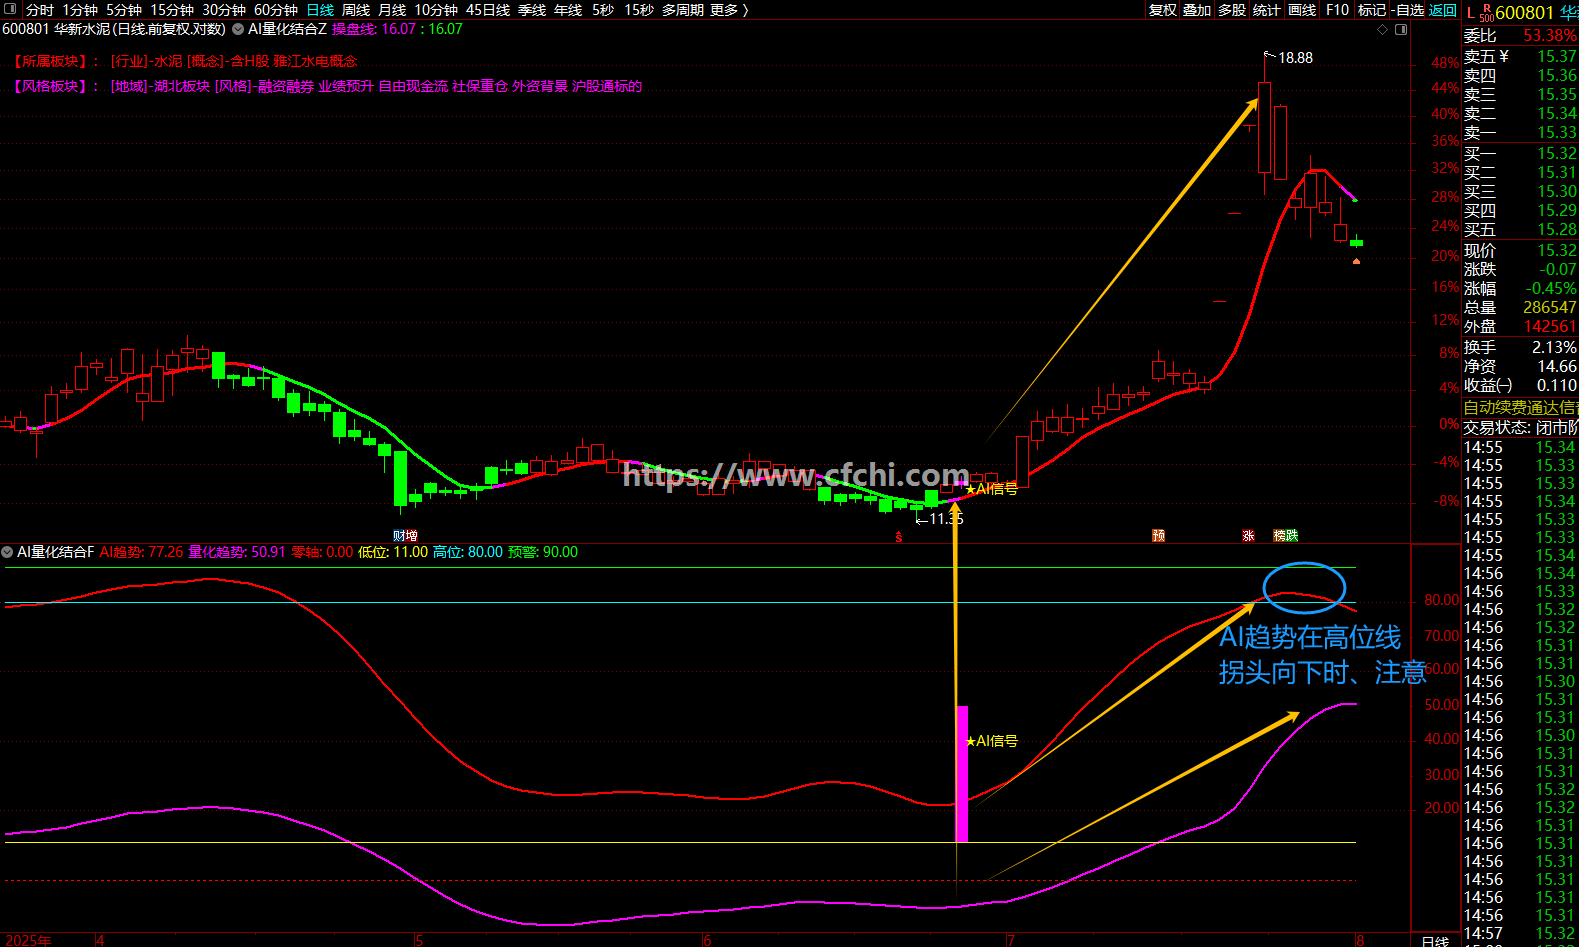Click 叠加 overlay button
The width and height of the screenshot is (1579, 947).
pyautogui.click(x=1197, y=10)
